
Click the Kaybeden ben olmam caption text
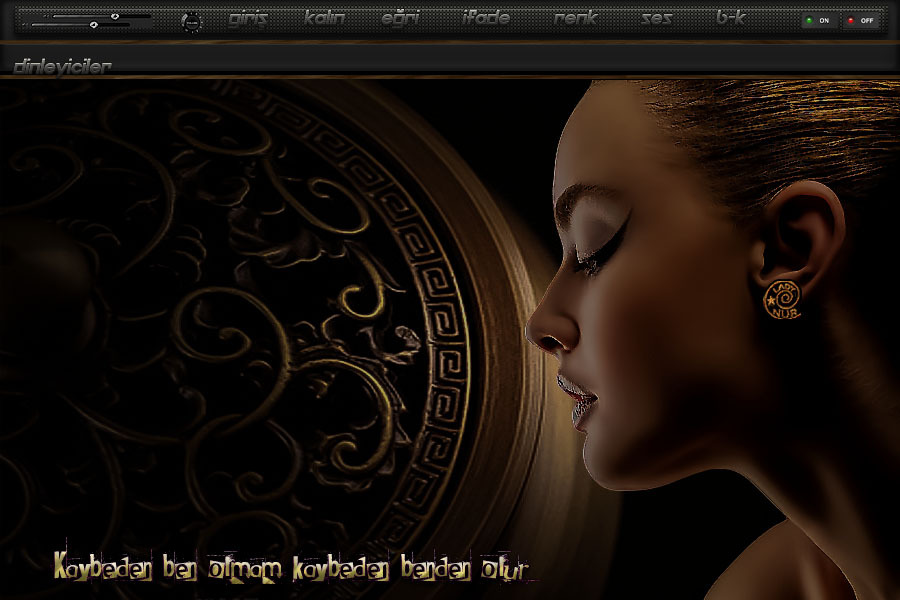click(290, 568)
